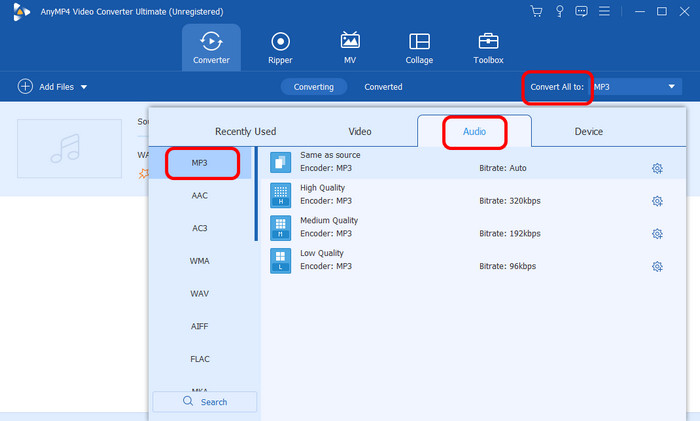Image resolution: width=700 pixels, height=421 pixels.
Task: Switch to the Audio format tab
Action: [x=474, y=131]
